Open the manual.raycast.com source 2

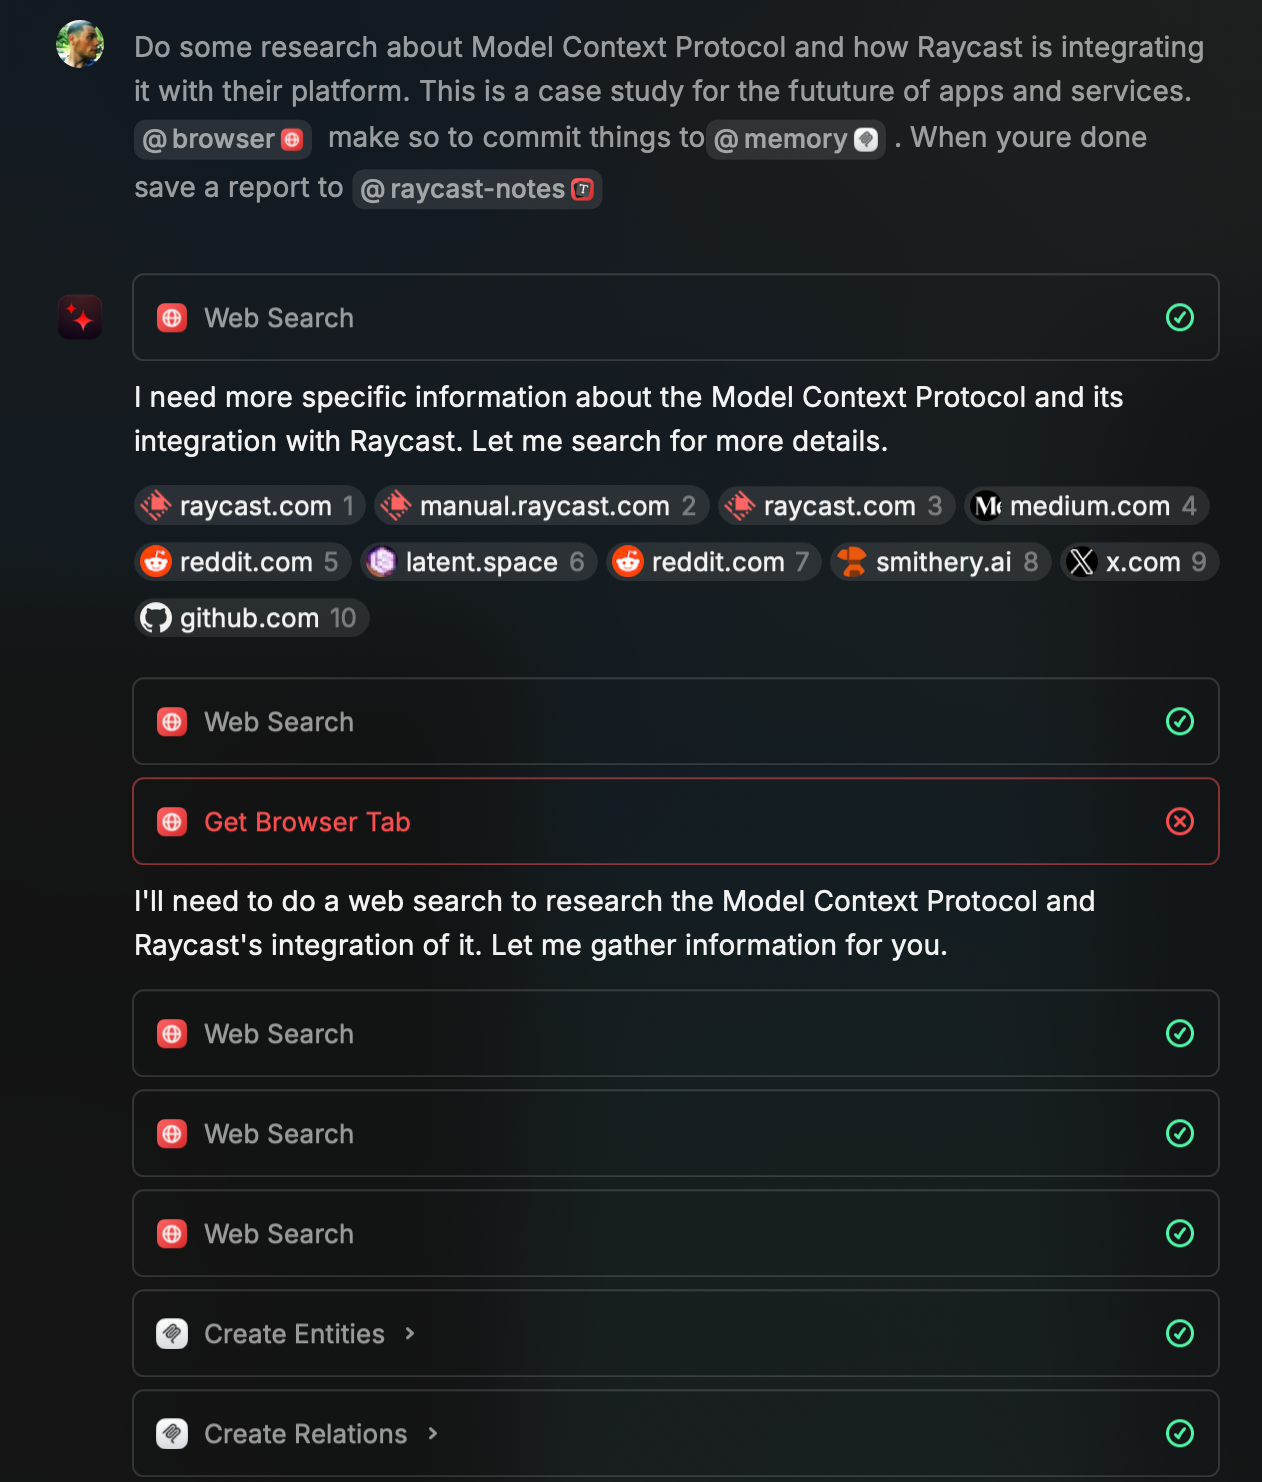pyautogui.click(x=542, y=506)
